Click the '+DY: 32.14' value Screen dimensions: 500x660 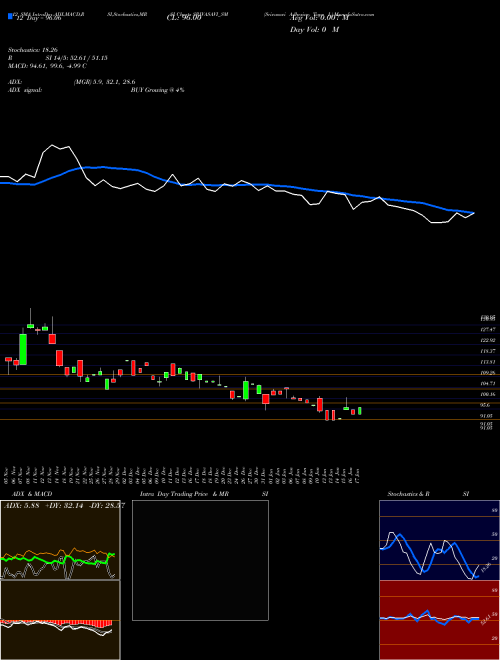64,506
